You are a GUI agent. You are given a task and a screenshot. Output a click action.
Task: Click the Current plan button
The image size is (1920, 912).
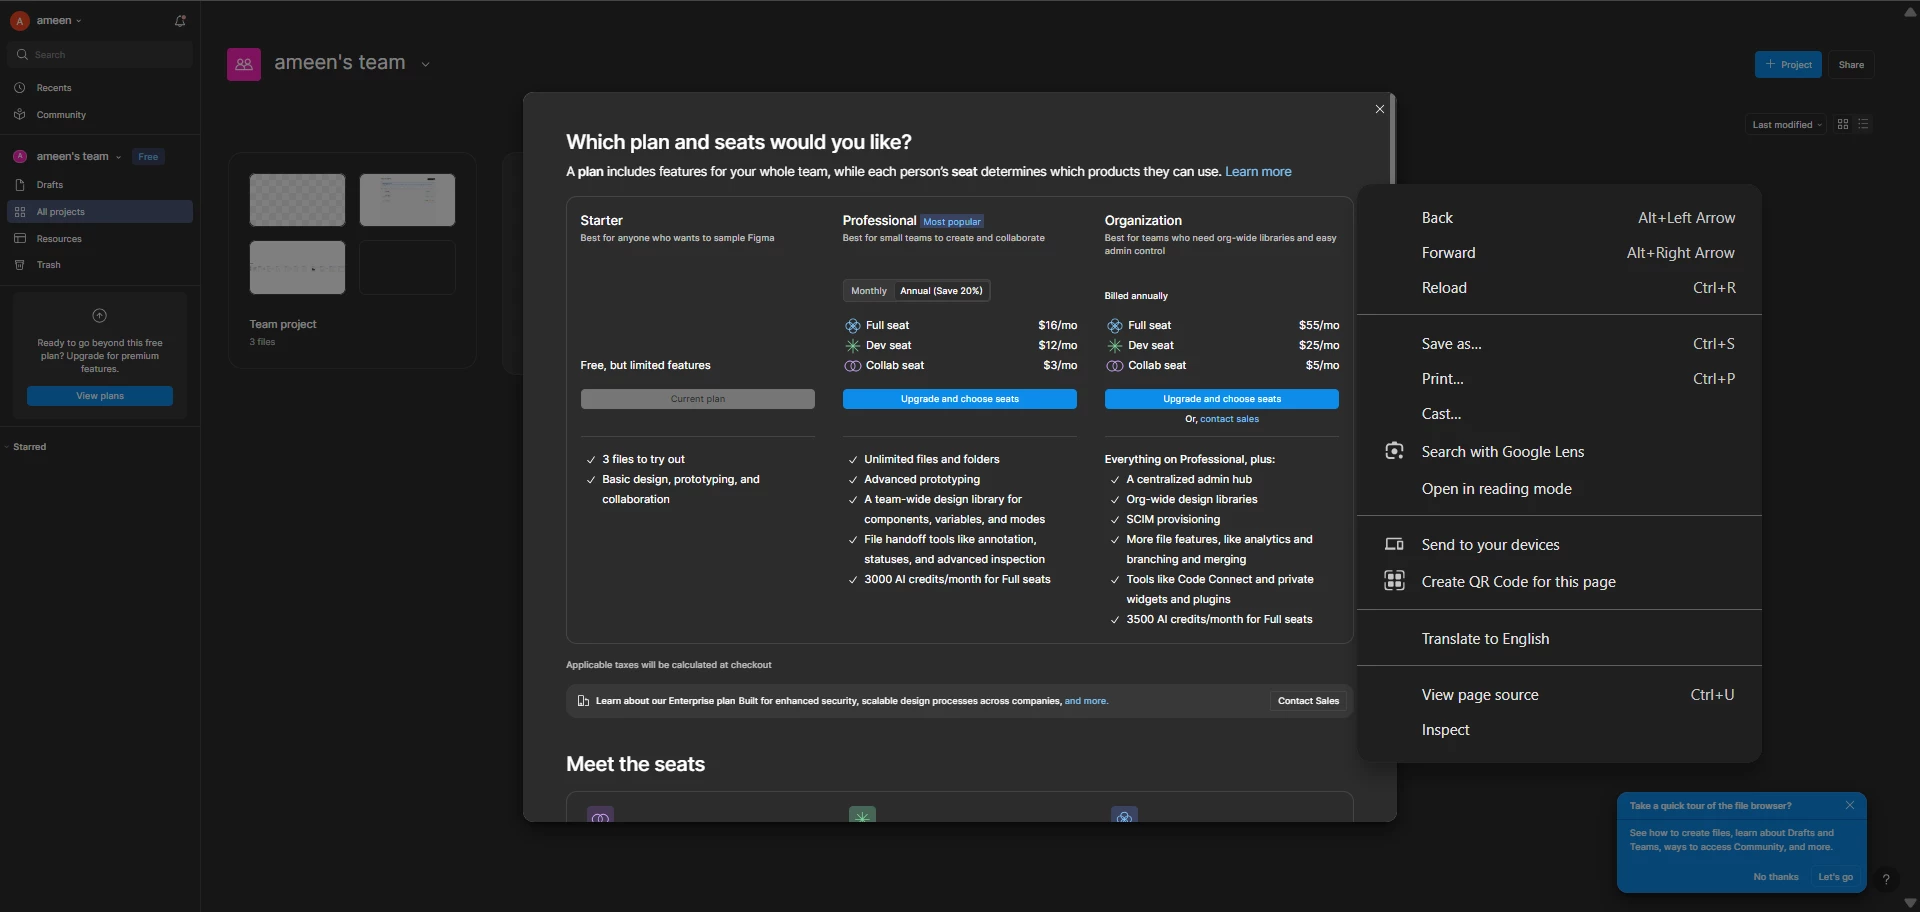click(x=698, y=399)
